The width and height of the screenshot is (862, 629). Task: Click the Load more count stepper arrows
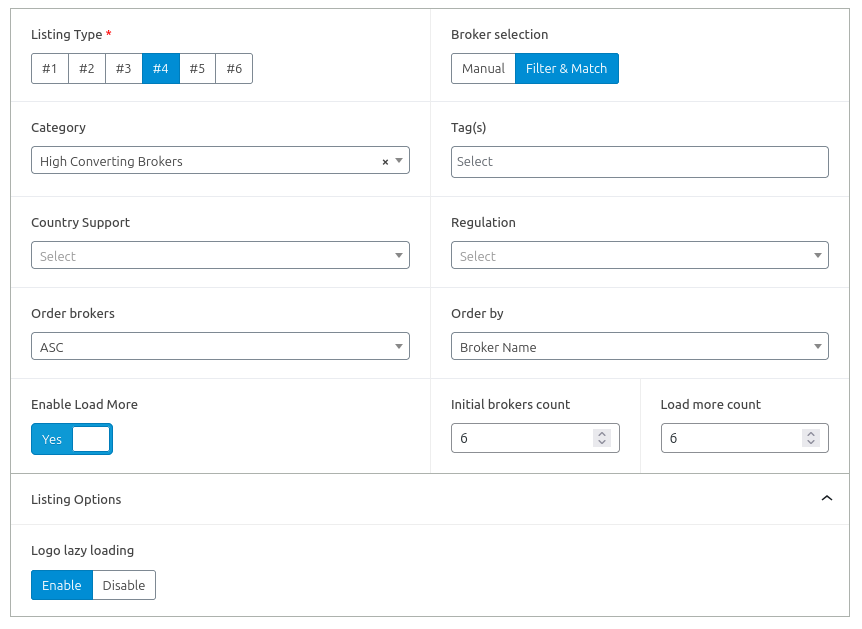811,438
